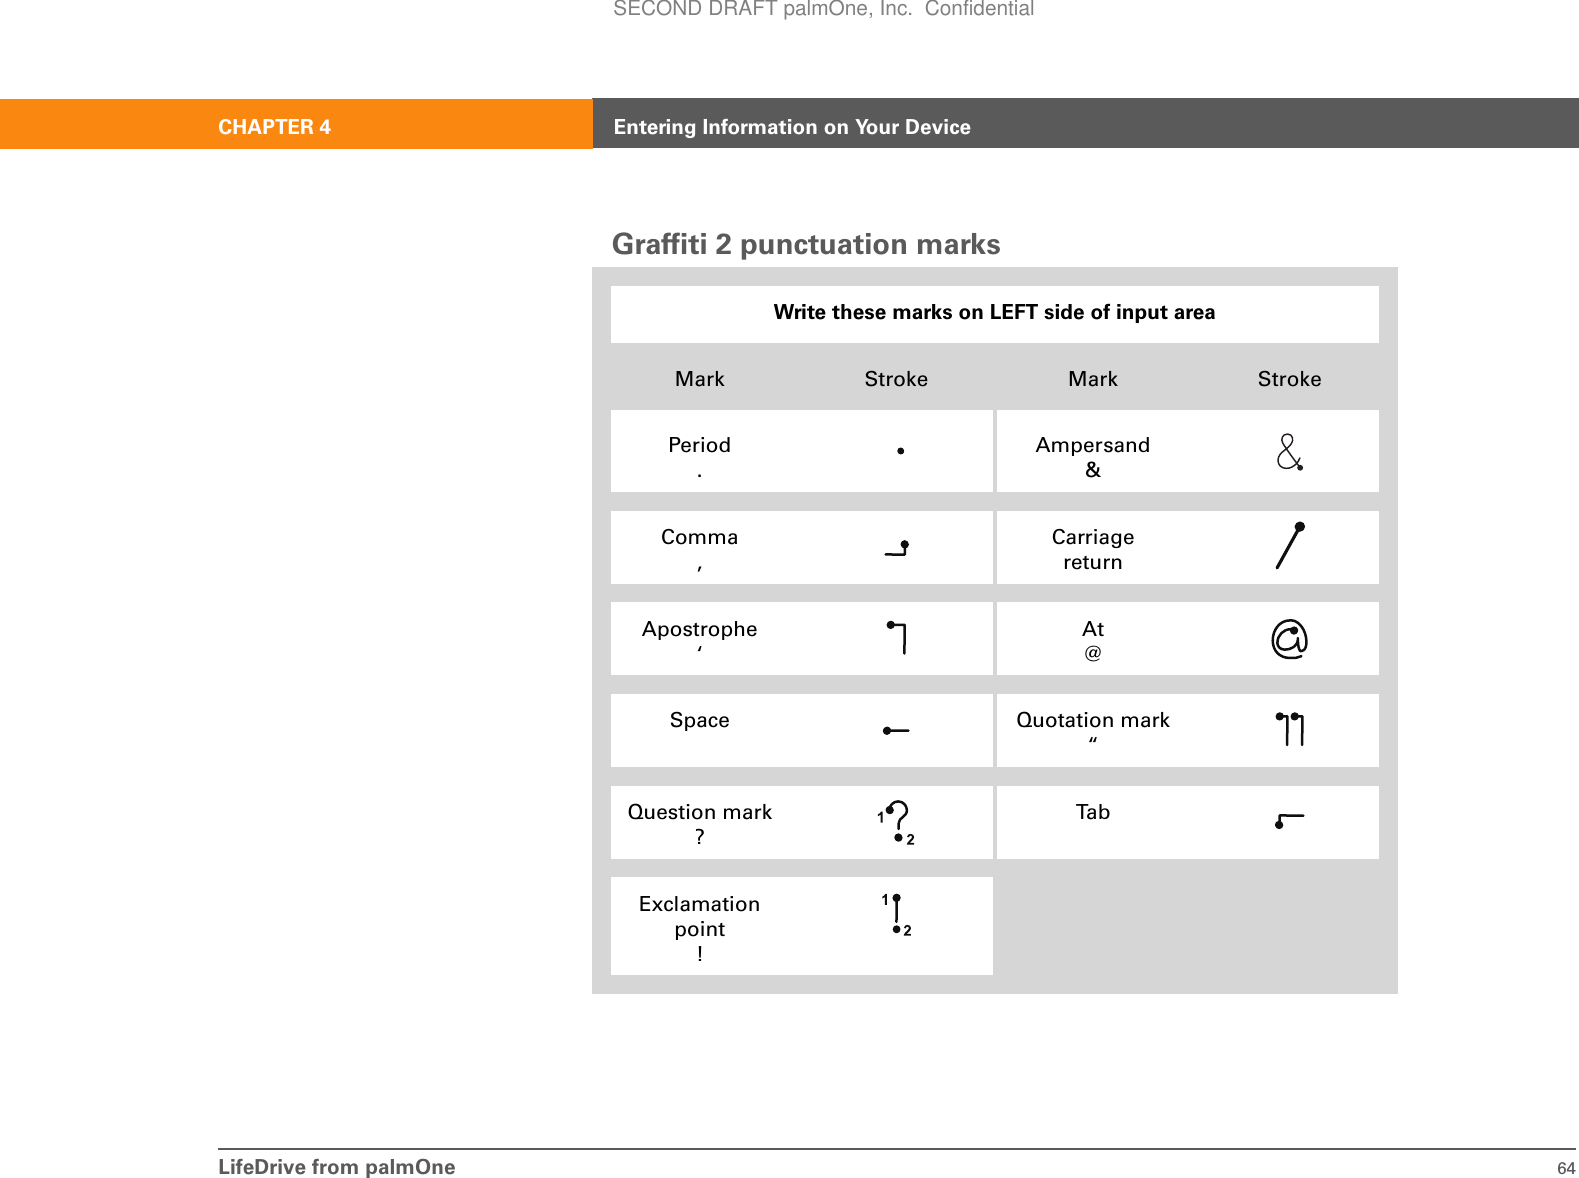Image resolution: width=1579 pixels, height=1178 pixels.
Task: Select the 'Graffiti 2 punctuation marks' heading
Action: [806, 244]
